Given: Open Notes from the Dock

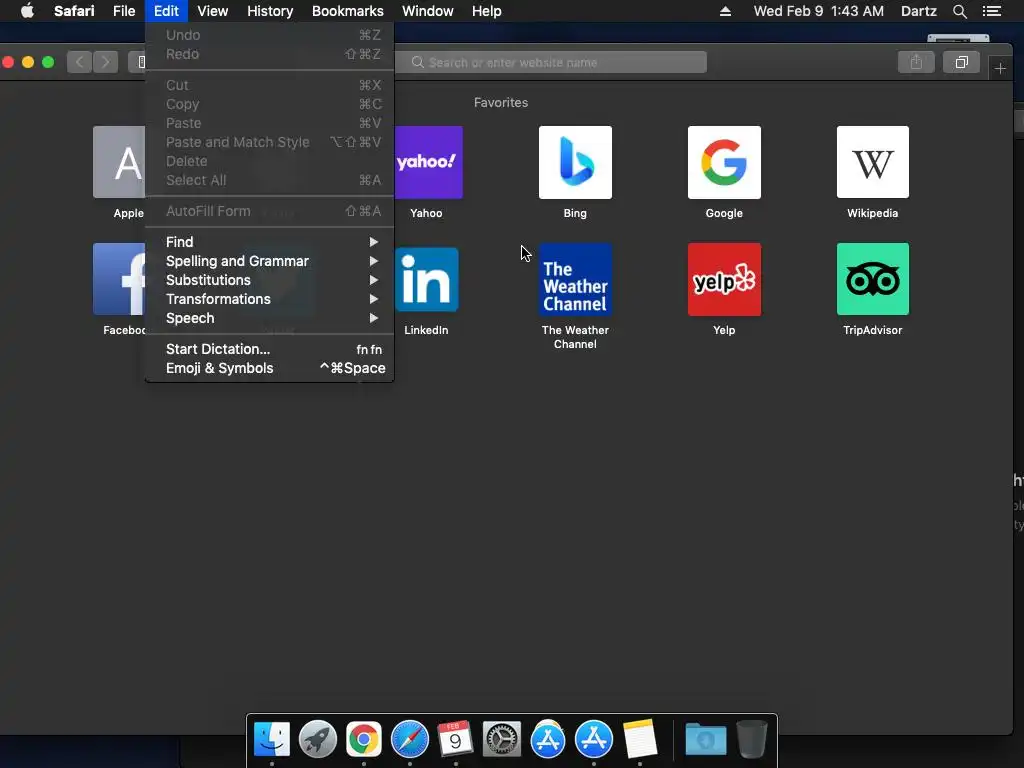Looking at the screenshot, I should tap(640, 739).
